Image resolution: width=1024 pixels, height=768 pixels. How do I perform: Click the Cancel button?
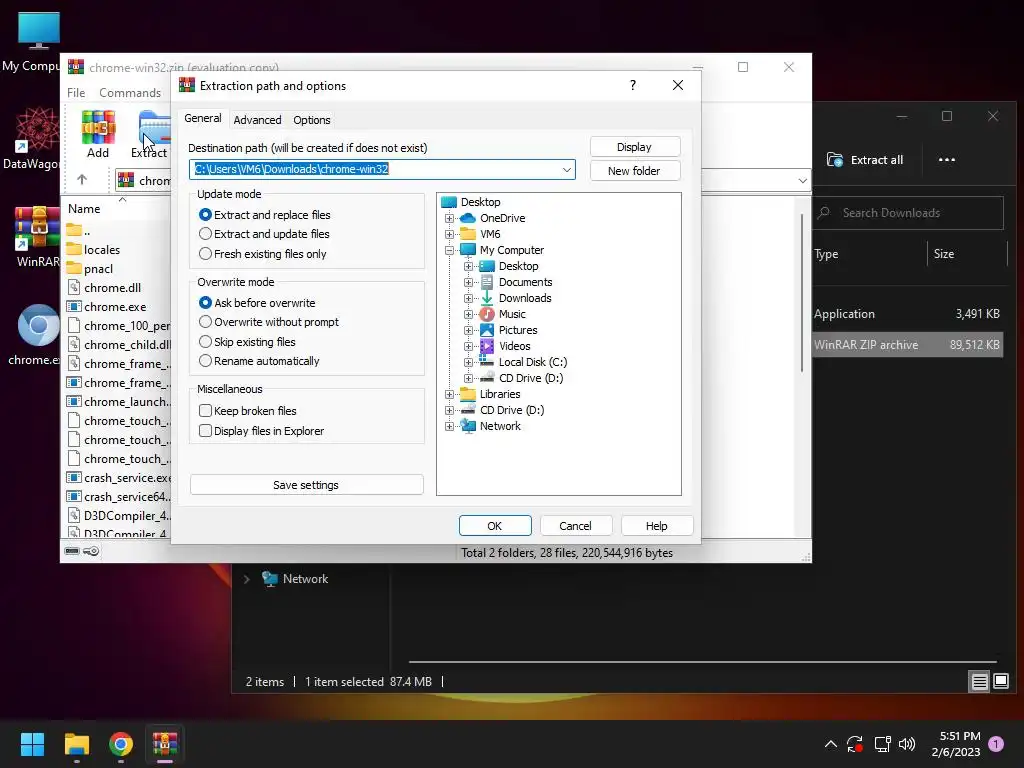(575, 526)
